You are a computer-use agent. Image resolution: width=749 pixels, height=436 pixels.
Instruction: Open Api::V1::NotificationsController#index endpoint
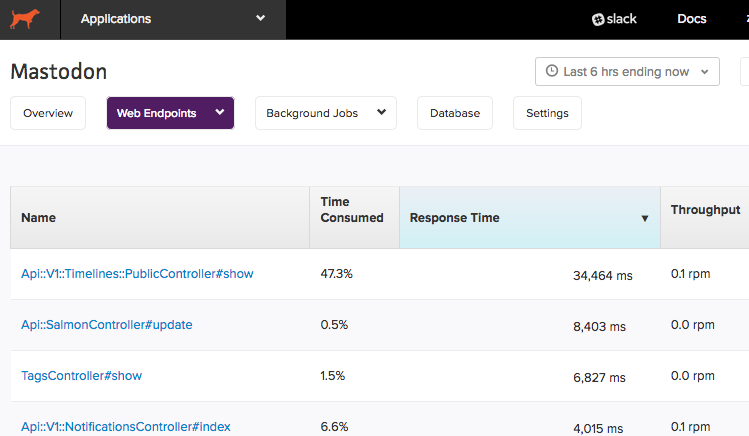[126, 426]
